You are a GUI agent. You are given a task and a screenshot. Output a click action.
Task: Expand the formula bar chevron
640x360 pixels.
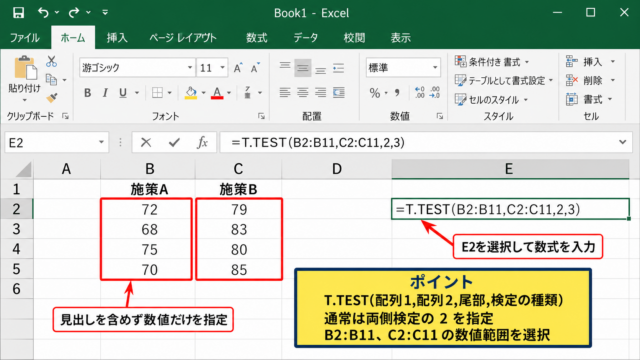[x=622, y=142]
